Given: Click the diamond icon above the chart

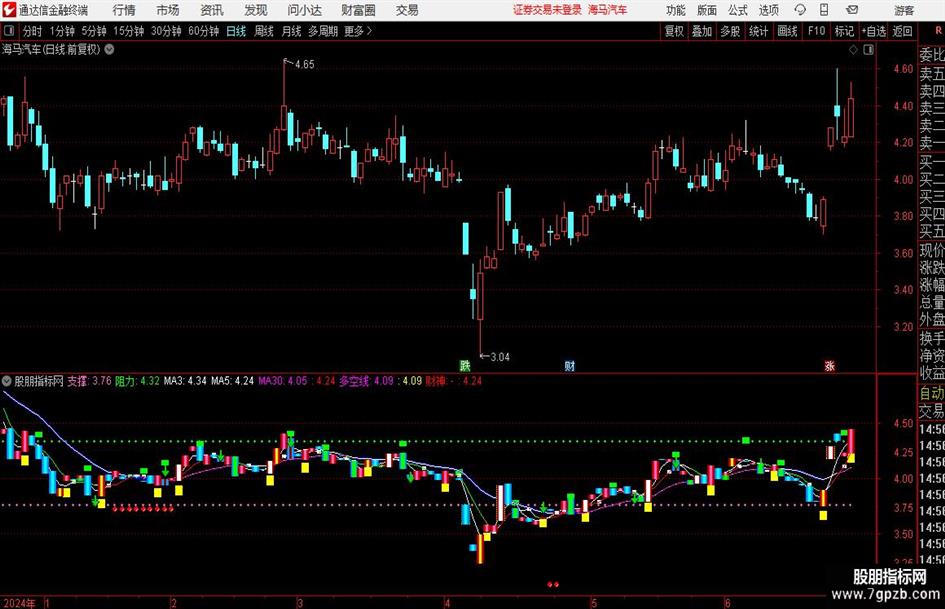Looking at the screenshot, I should (853, 50).
